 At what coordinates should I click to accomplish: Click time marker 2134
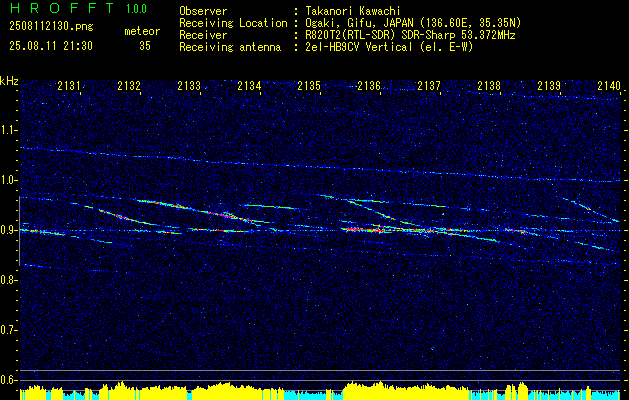[249, 85]
